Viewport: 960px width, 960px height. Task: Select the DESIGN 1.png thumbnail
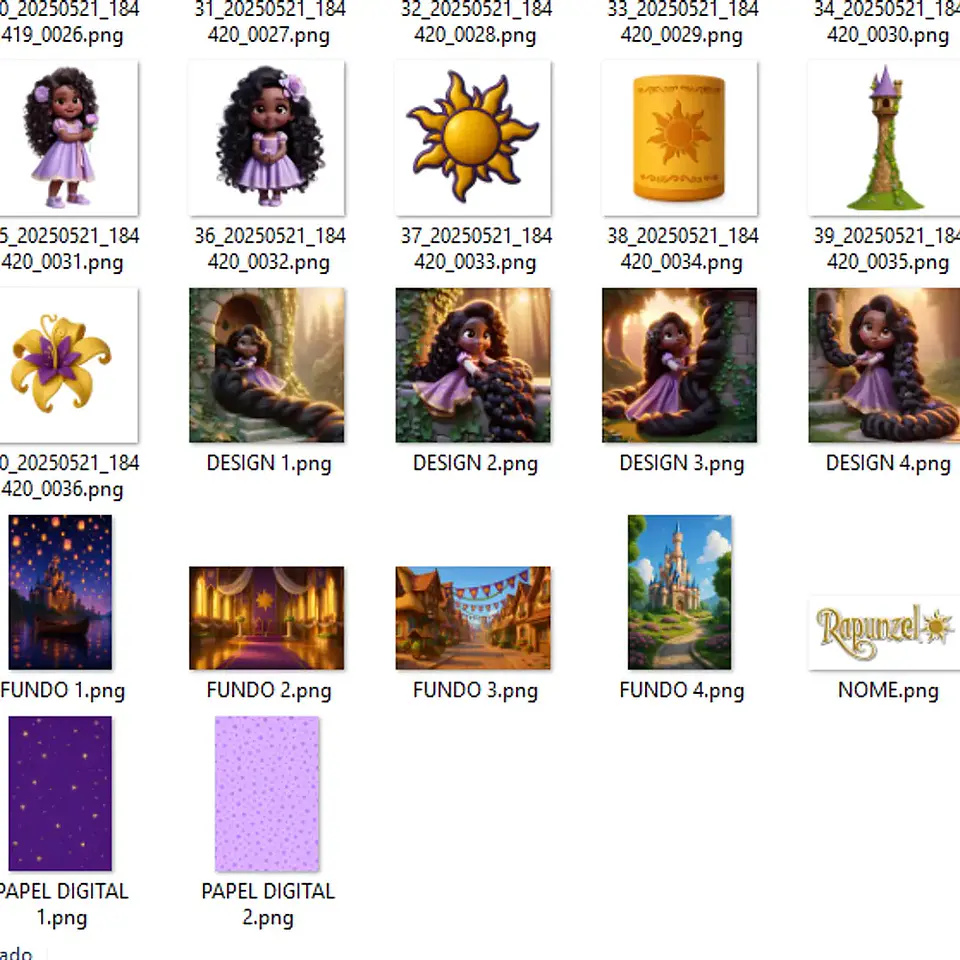point(267,365)
